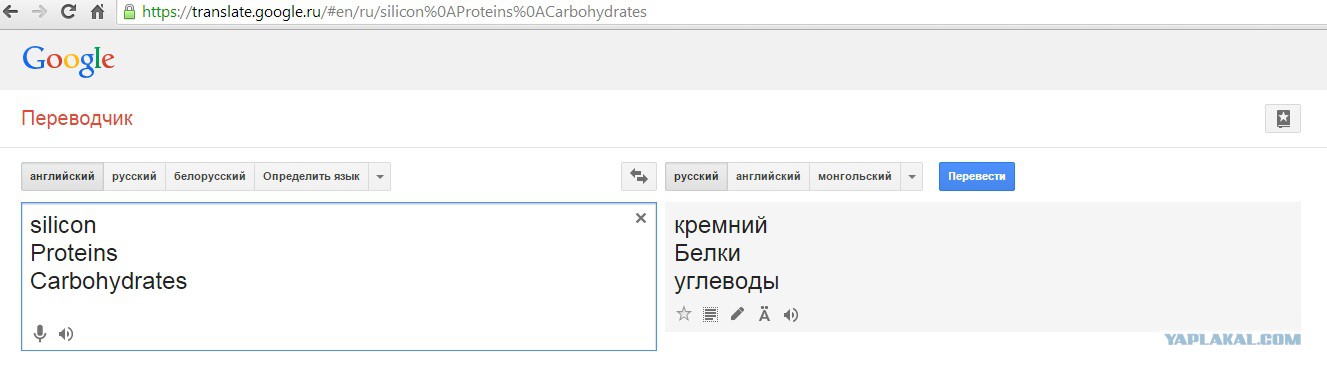Viewport: 1327px width, 369px height.
Task: Show transliteration with Ä icon
Action: coord(764,314)
